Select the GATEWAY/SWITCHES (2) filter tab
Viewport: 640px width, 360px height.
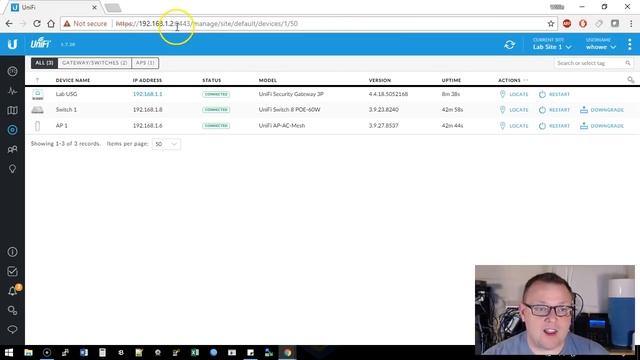[x=94, y=63]
